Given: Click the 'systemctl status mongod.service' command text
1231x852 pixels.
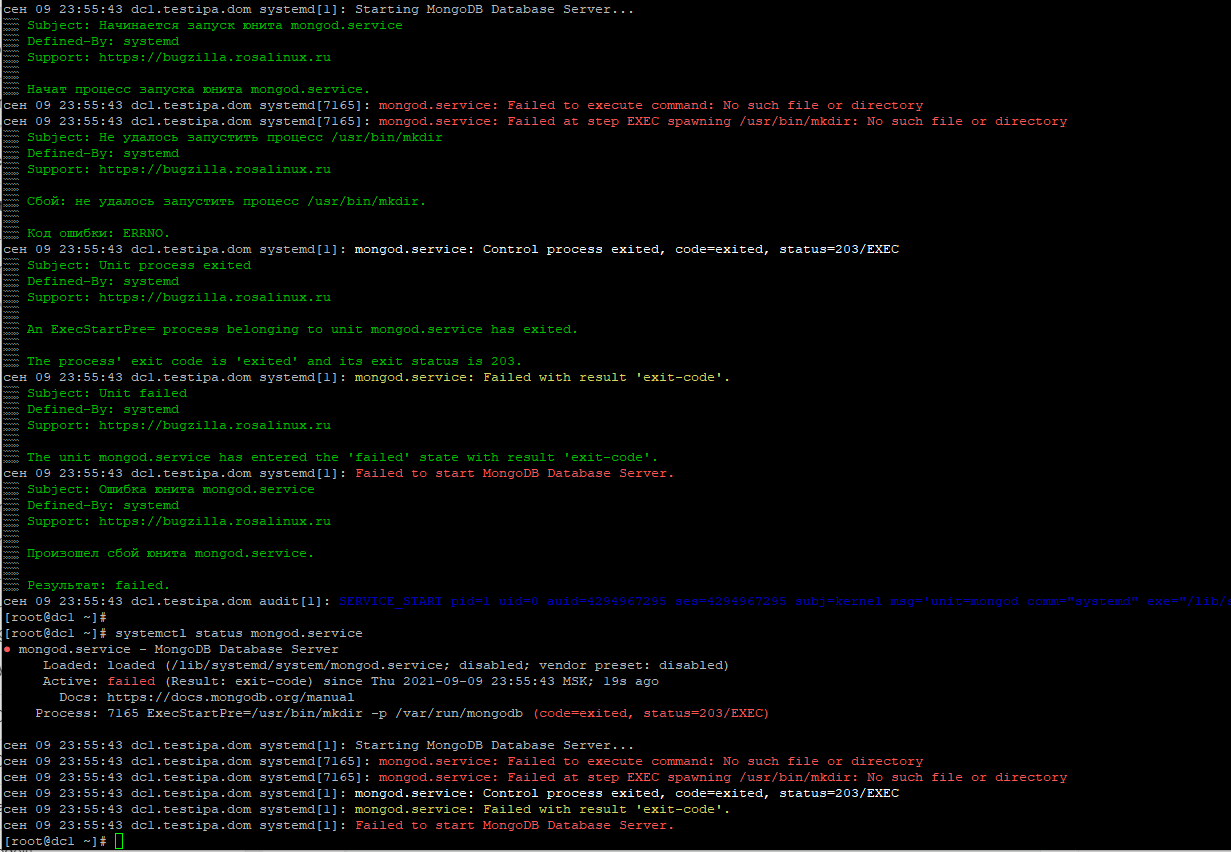Looking at the screenshot, I should click(x=238, y=633).
